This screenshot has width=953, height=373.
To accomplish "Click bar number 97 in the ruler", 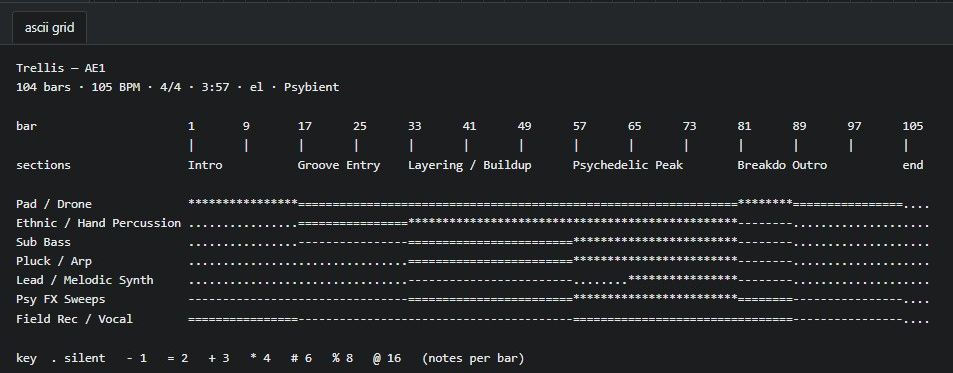I will 854,126.
